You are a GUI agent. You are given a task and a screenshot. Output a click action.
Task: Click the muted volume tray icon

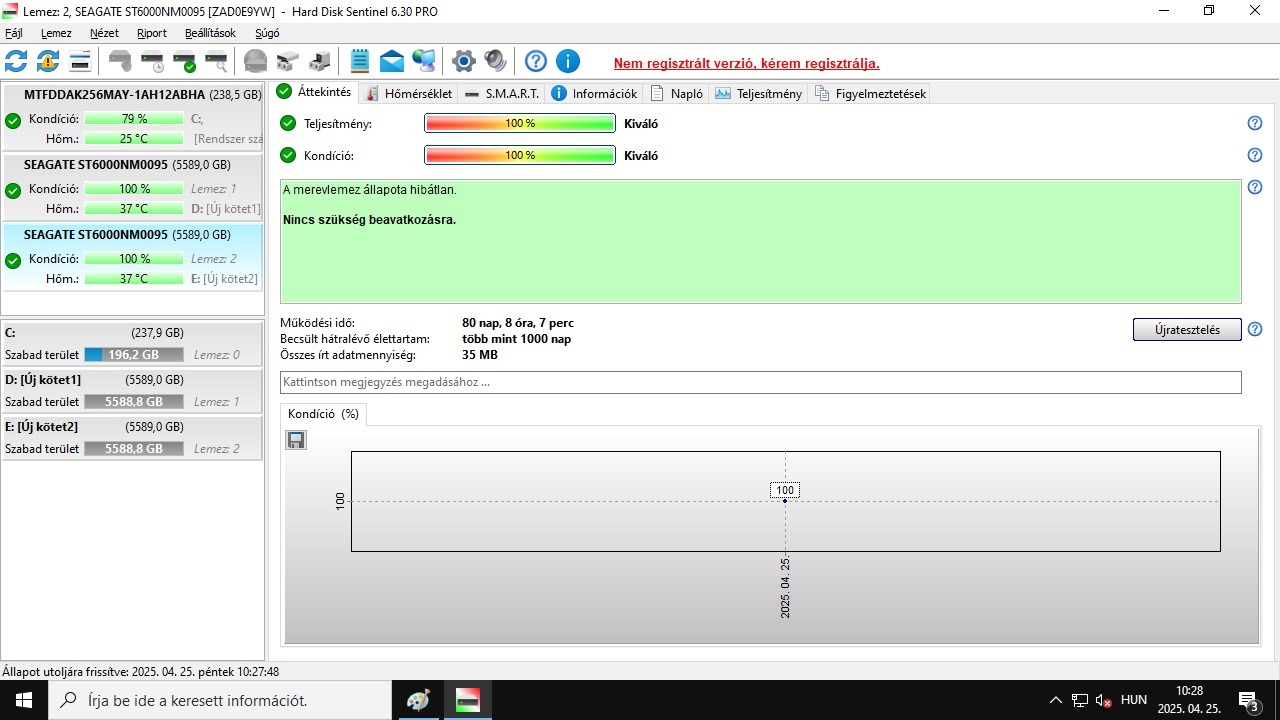tap(1104, 700)
